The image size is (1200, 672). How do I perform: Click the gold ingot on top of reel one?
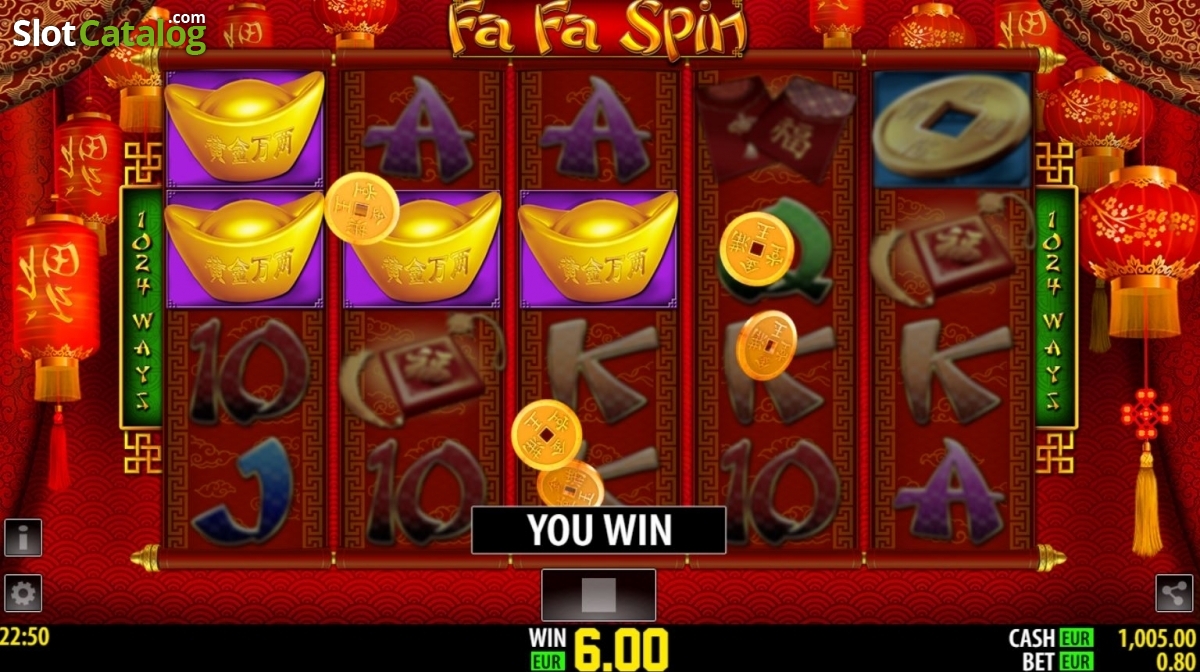pos(244,128)
